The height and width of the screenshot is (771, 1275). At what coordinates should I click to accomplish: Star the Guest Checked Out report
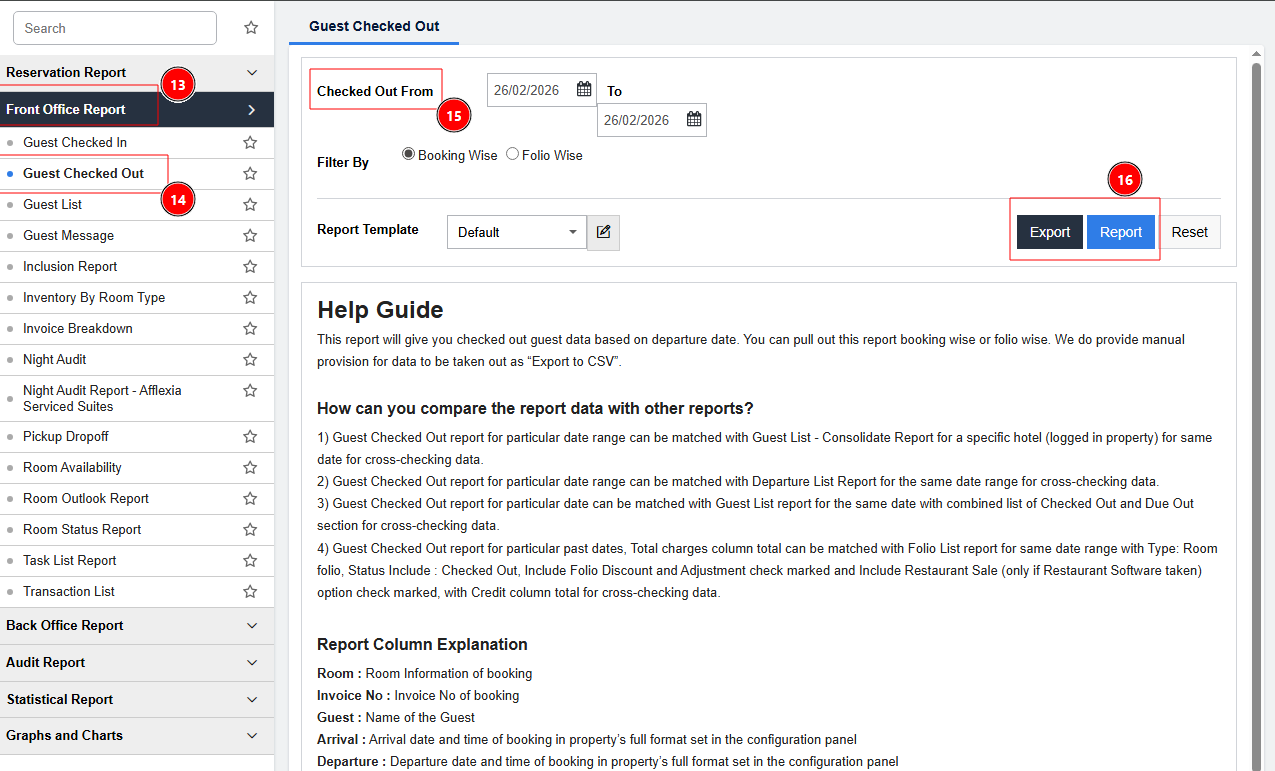point(250,174)
